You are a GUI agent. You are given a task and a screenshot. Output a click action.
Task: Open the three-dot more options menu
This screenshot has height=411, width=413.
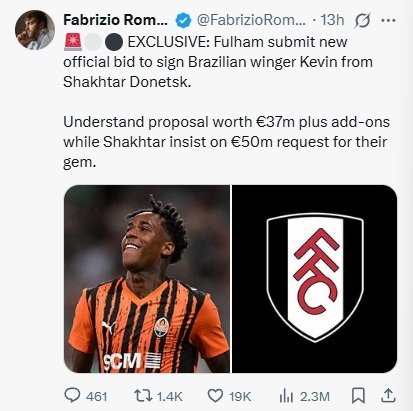pyautogui.click(x=388, y=20)
